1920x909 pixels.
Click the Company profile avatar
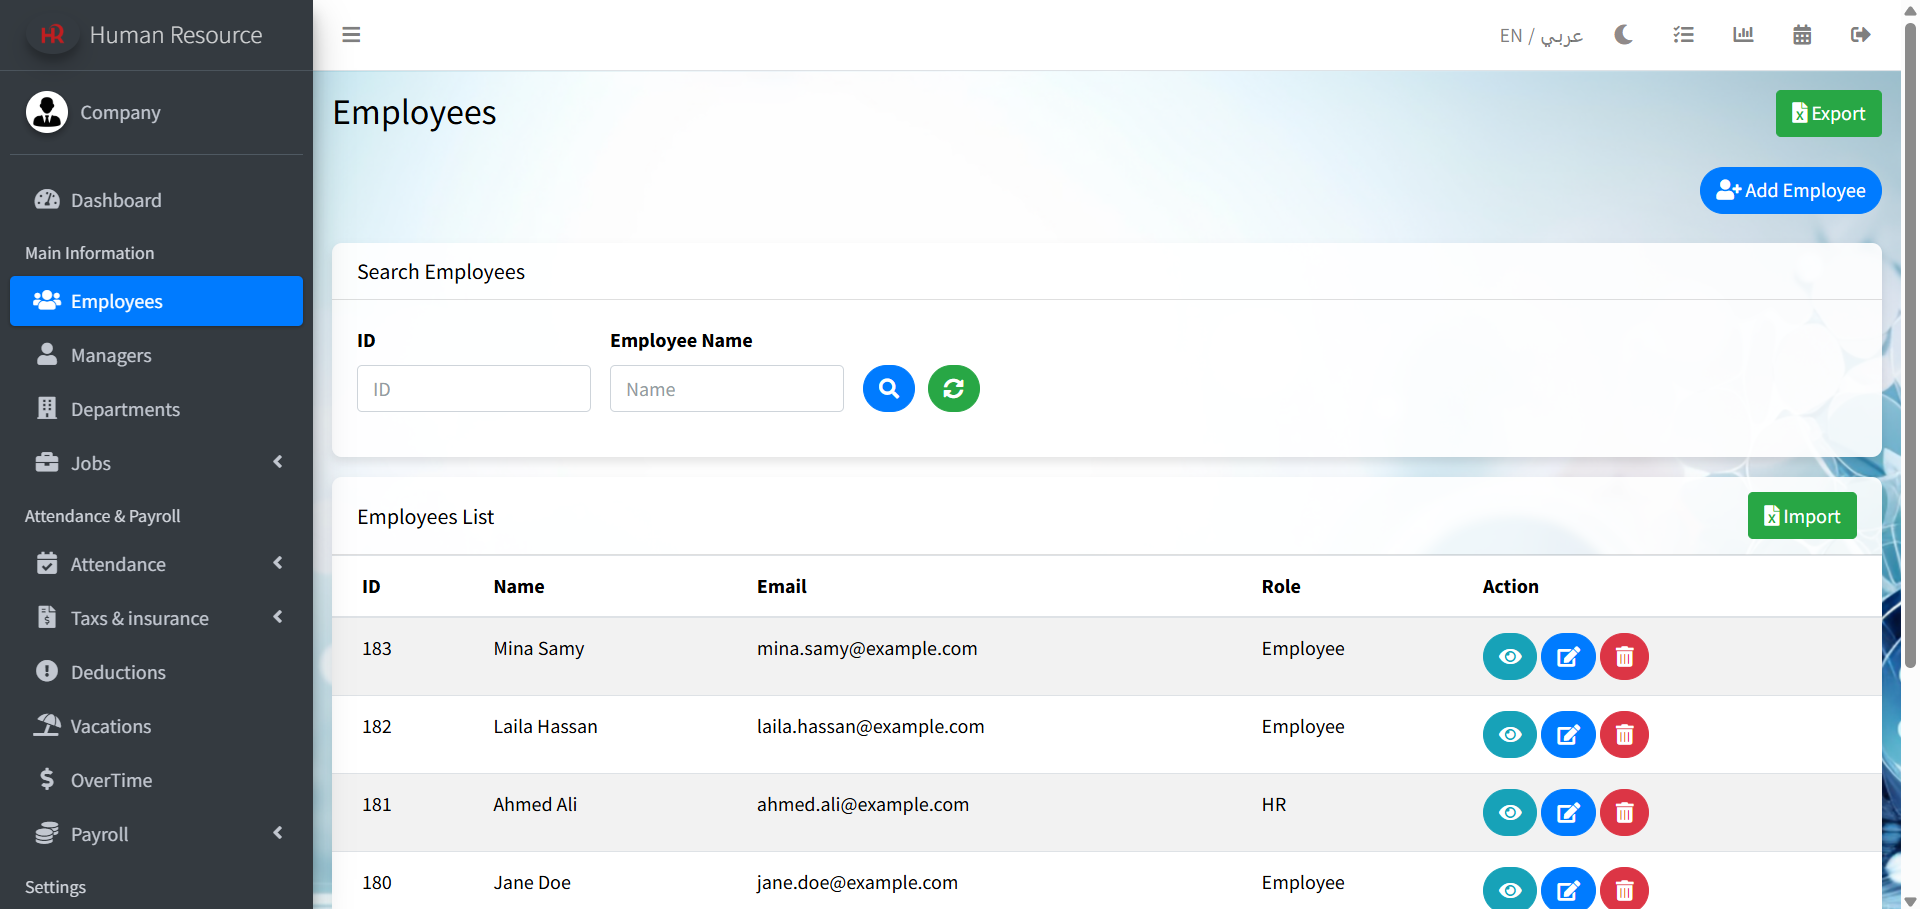[x=47, y=112]
